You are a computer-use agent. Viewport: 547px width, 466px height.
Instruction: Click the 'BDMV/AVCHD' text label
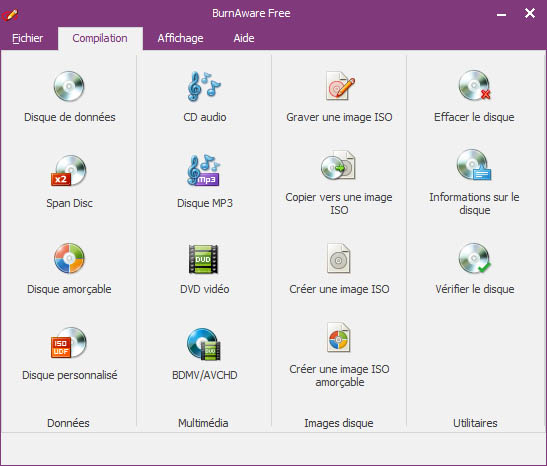(205, 375)
